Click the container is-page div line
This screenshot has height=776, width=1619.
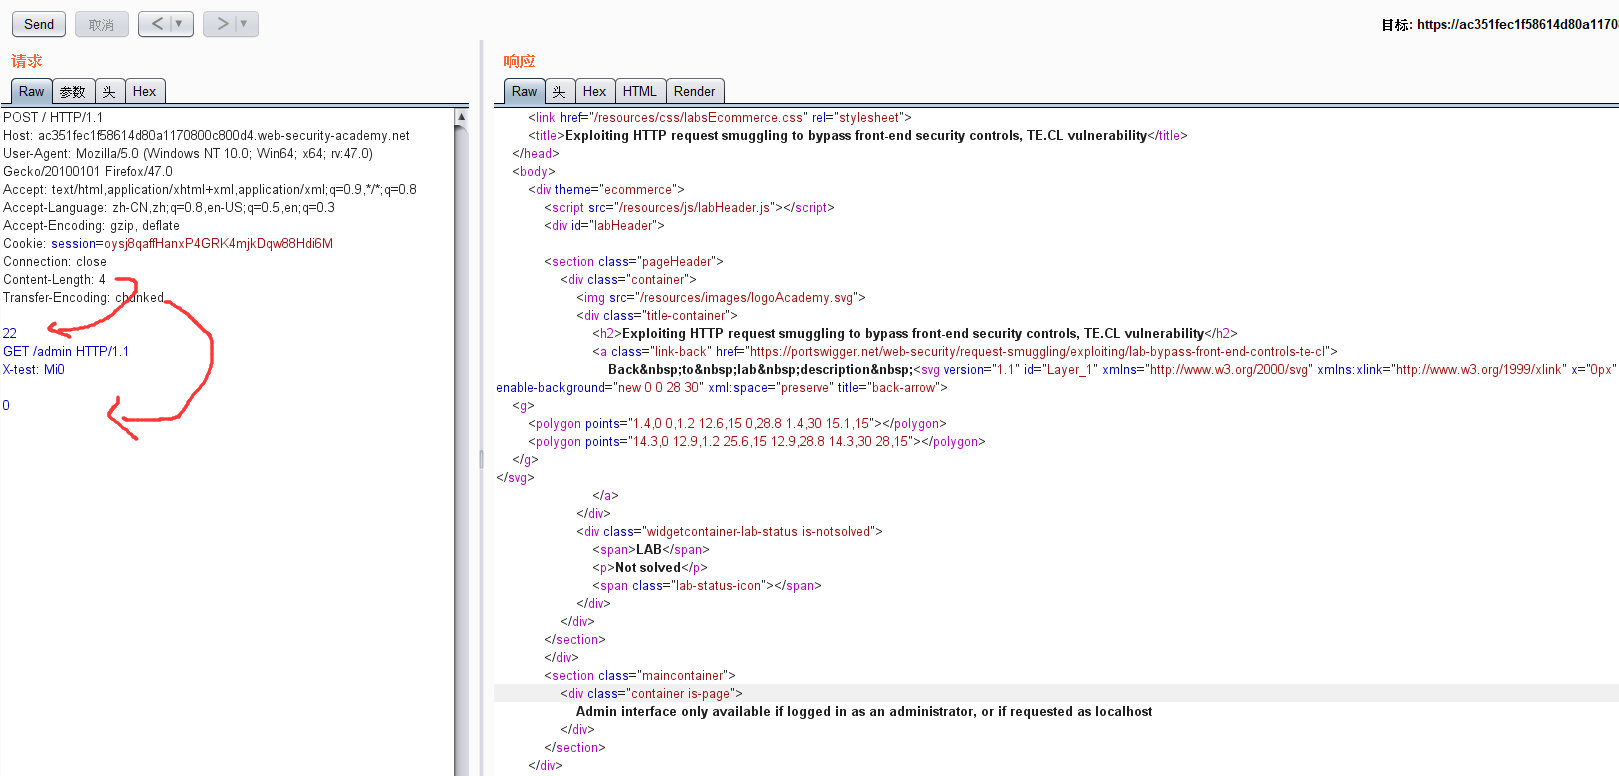coord(651,693)
